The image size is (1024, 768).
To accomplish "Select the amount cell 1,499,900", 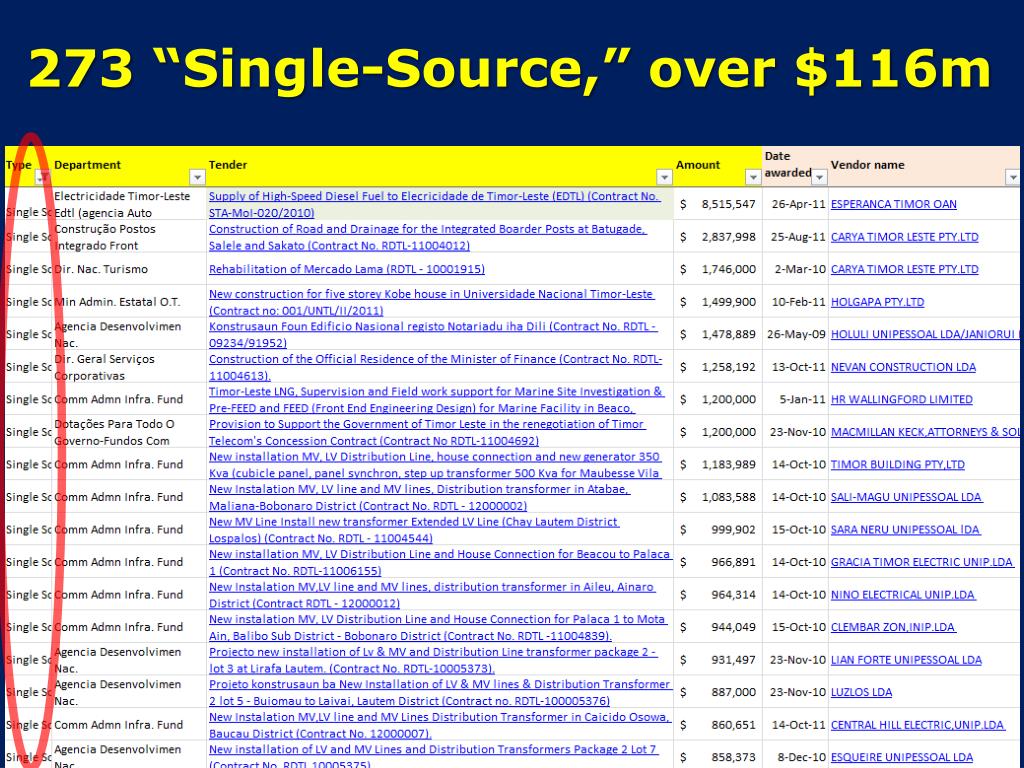I will [x=718, y=302].
